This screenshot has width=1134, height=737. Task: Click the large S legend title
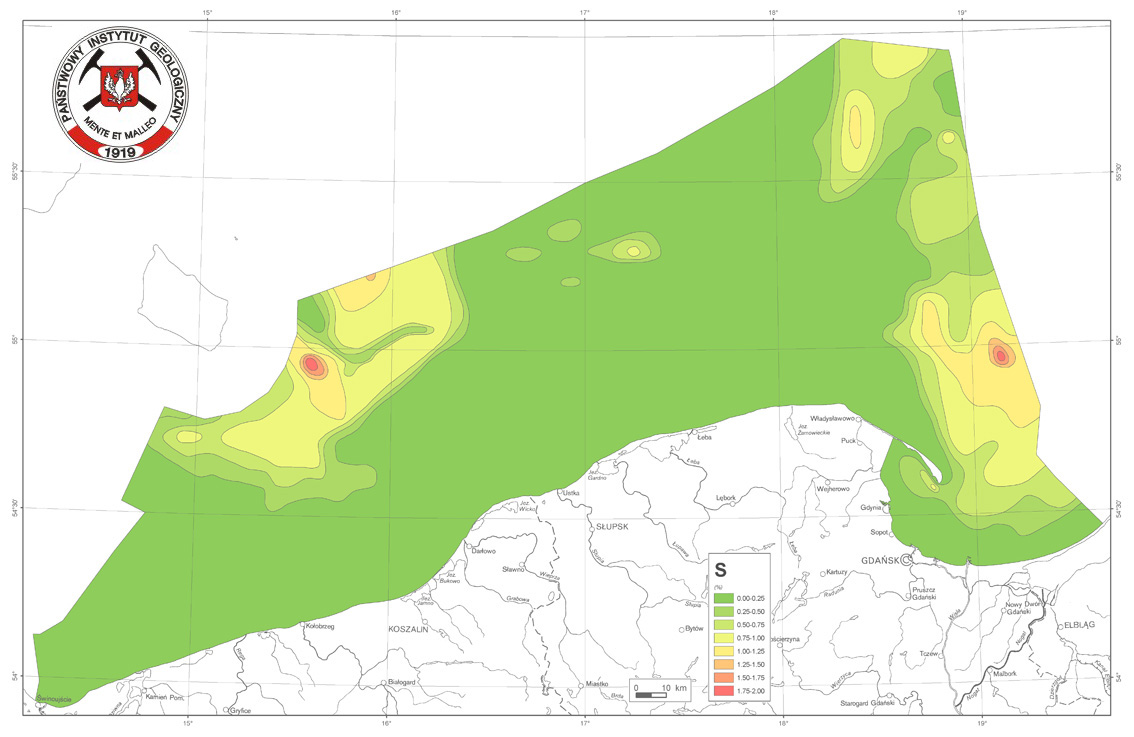click(720, 568)
